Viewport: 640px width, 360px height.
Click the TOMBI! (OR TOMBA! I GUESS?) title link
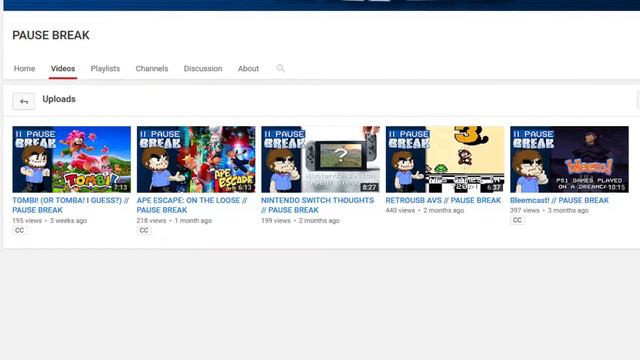[x=71, y=205]
